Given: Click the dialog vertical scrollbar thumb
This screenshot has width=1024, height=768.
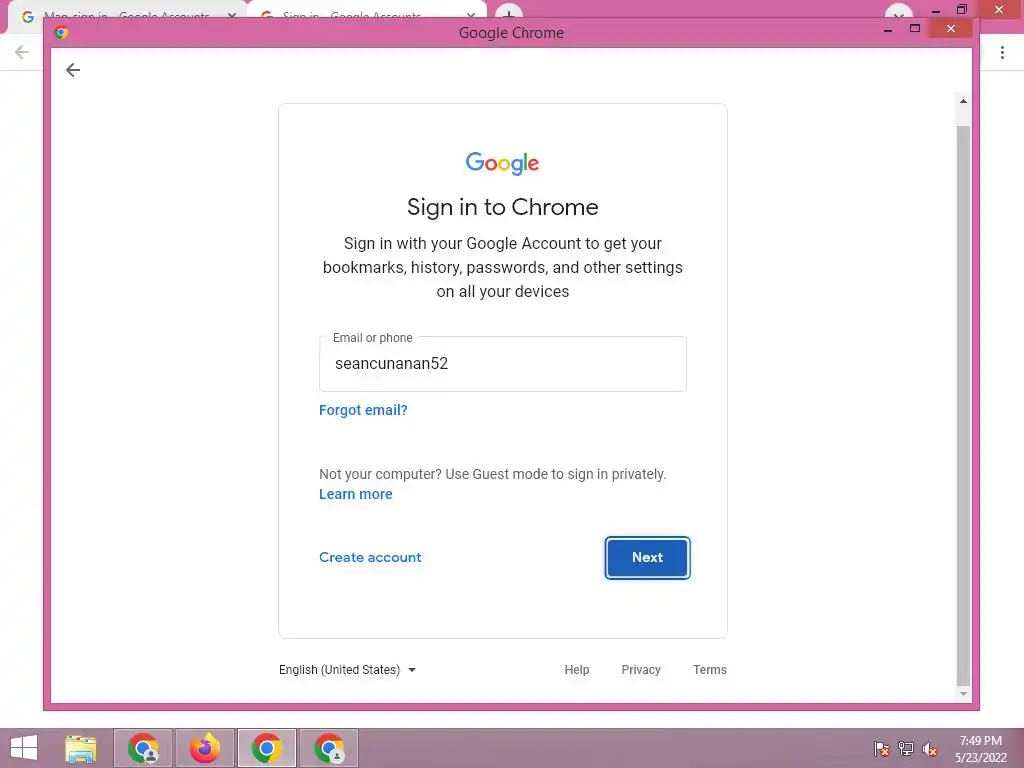Looking at the screenshot, I should 963,405.
